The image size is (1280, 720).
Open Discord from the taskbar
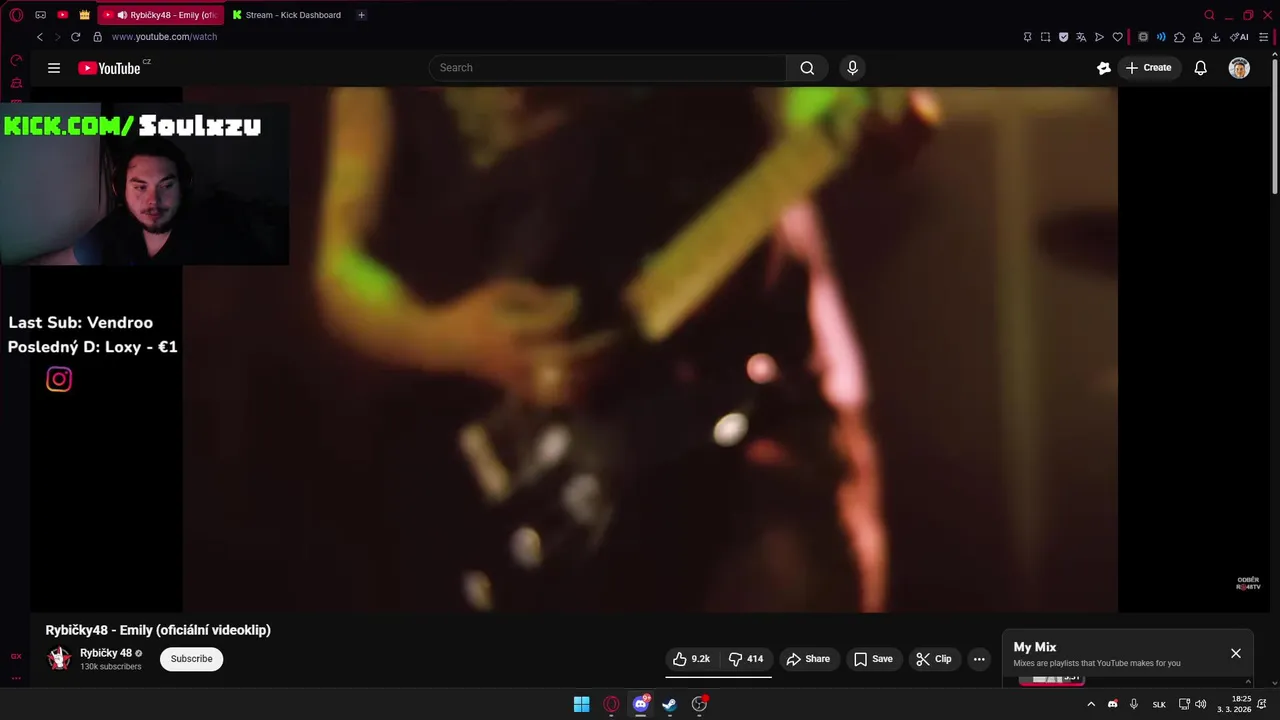[x=641, y=704]
